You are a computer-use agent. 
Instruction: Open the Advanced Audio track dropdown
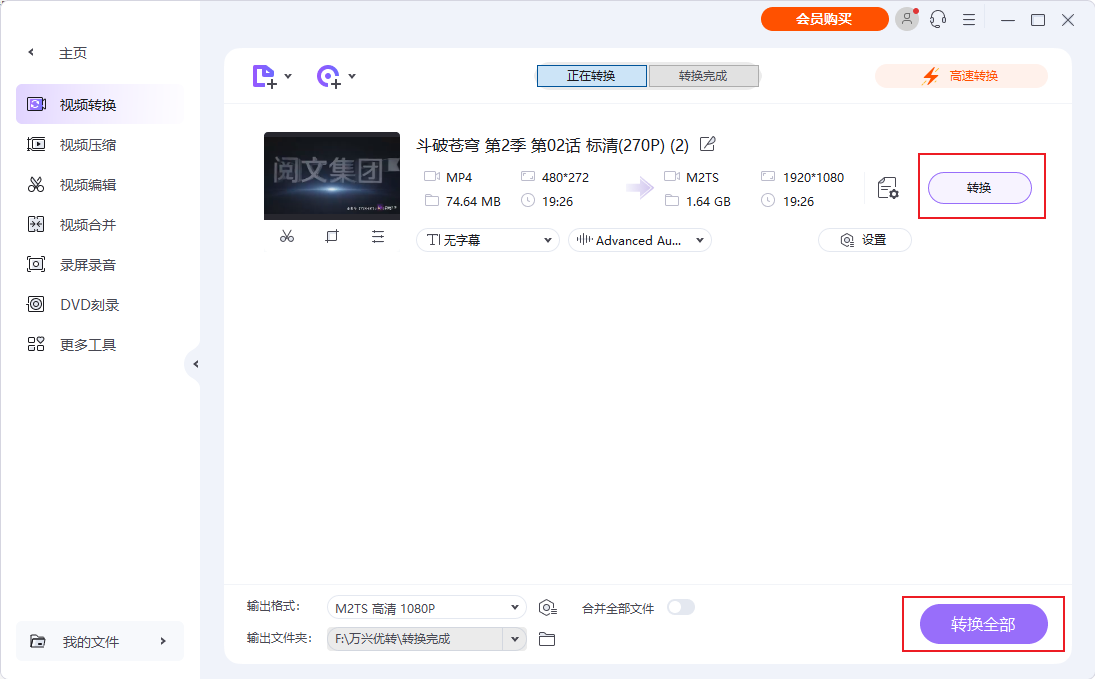tap(640, 240)
